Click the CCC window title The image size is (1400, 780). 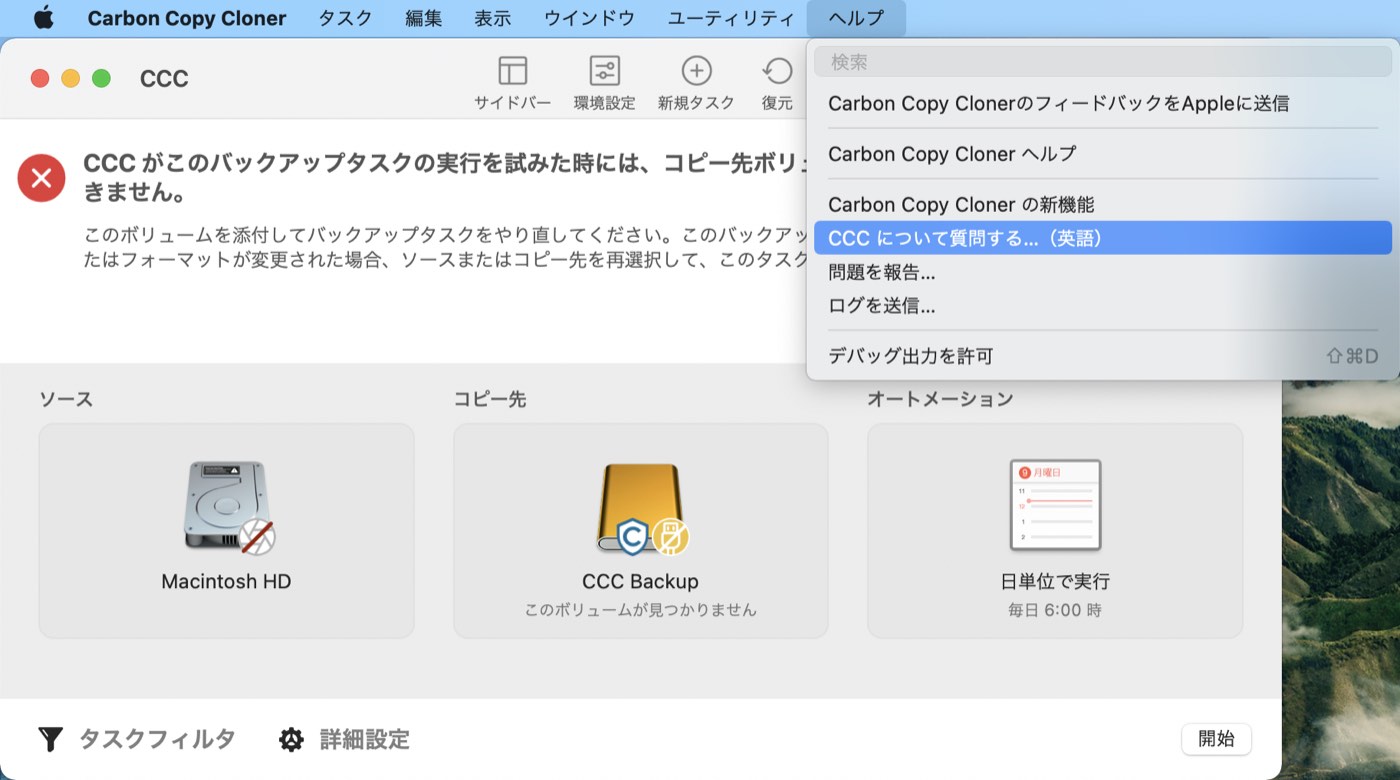click(x=164, y=79)
